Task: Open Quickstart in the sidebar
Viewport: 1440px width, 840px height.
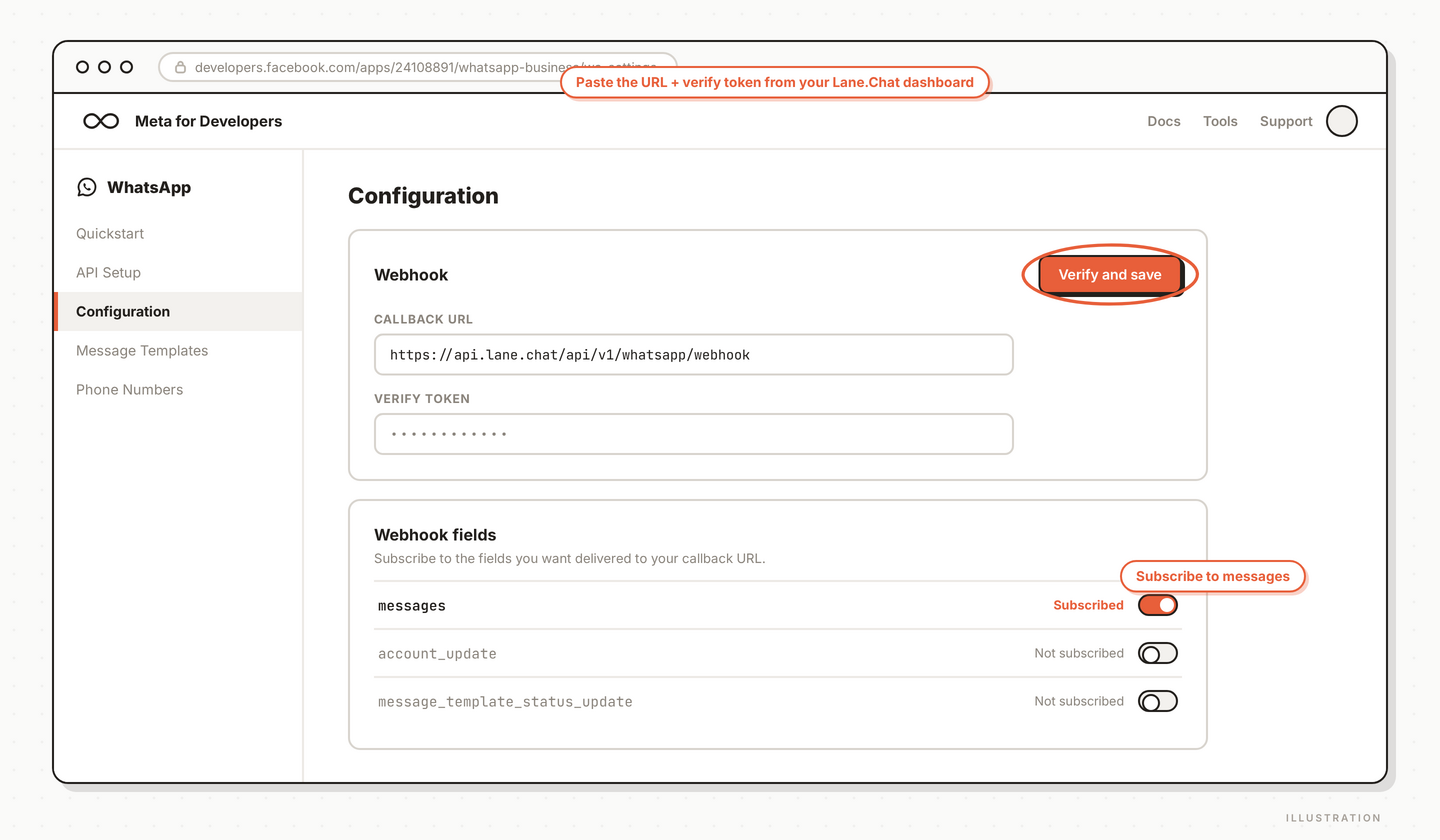Action: click(x=110, y=234)
